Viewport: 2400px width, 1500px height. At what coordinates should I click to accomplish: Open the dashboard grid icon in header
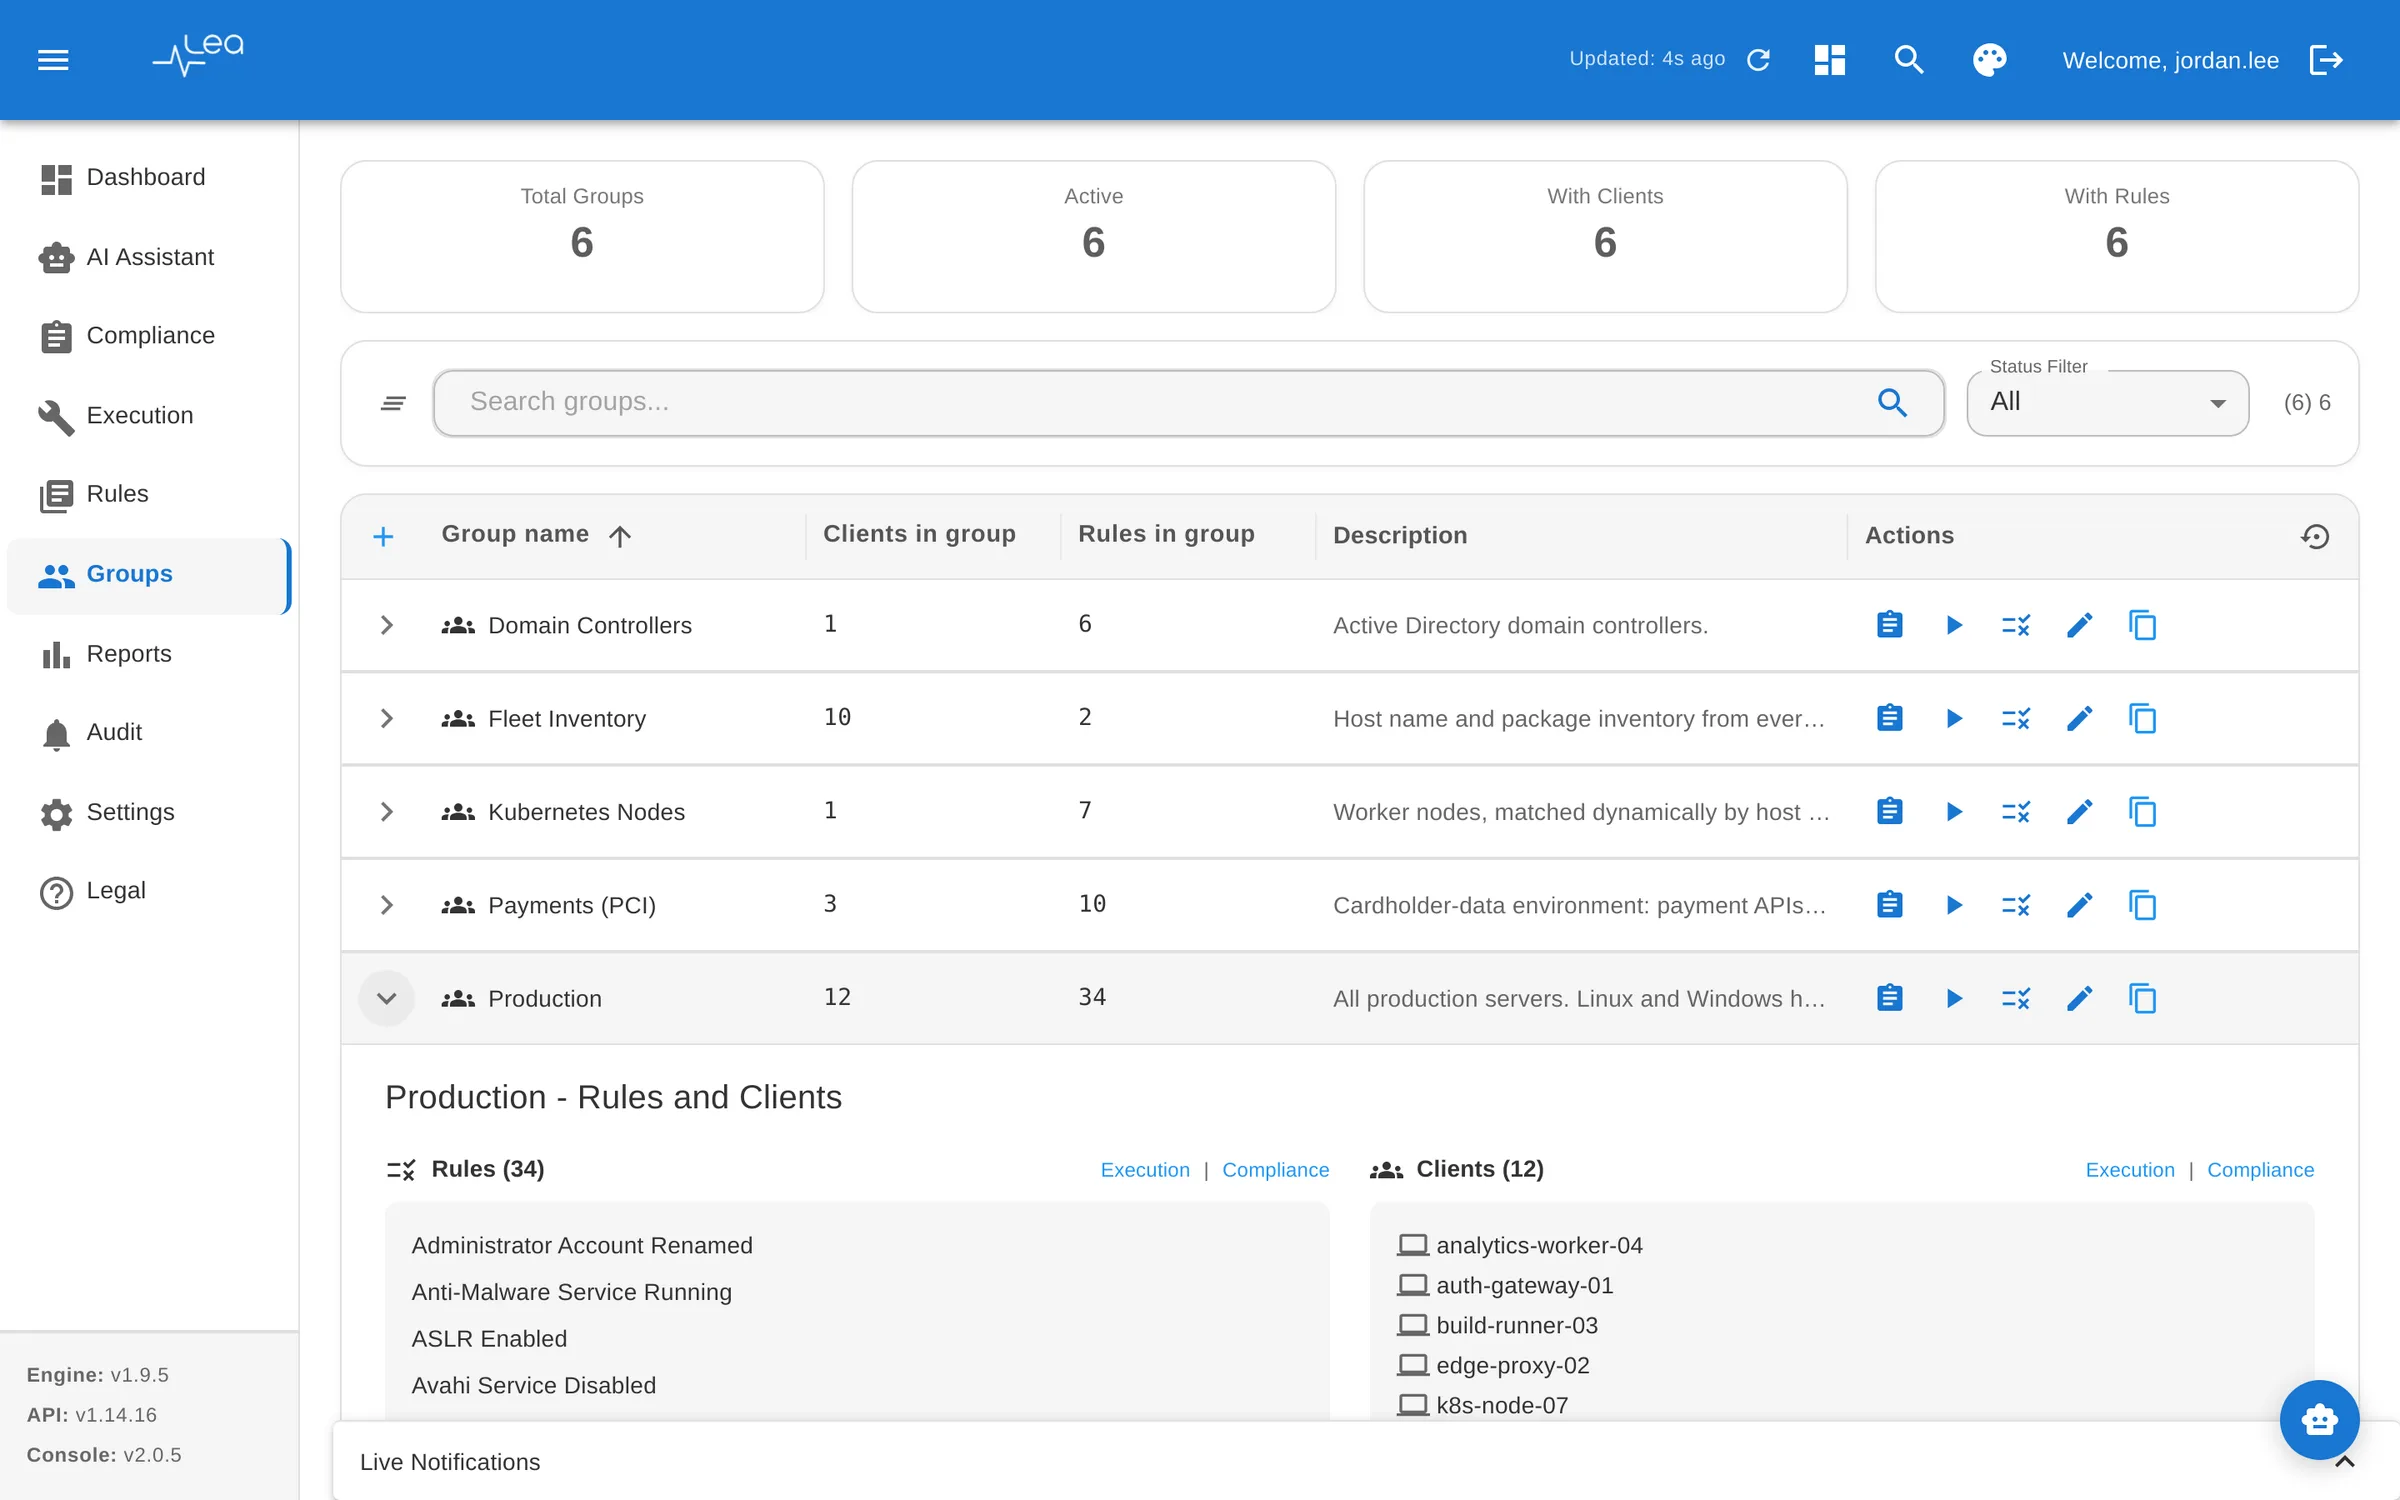coord(1829,60)
